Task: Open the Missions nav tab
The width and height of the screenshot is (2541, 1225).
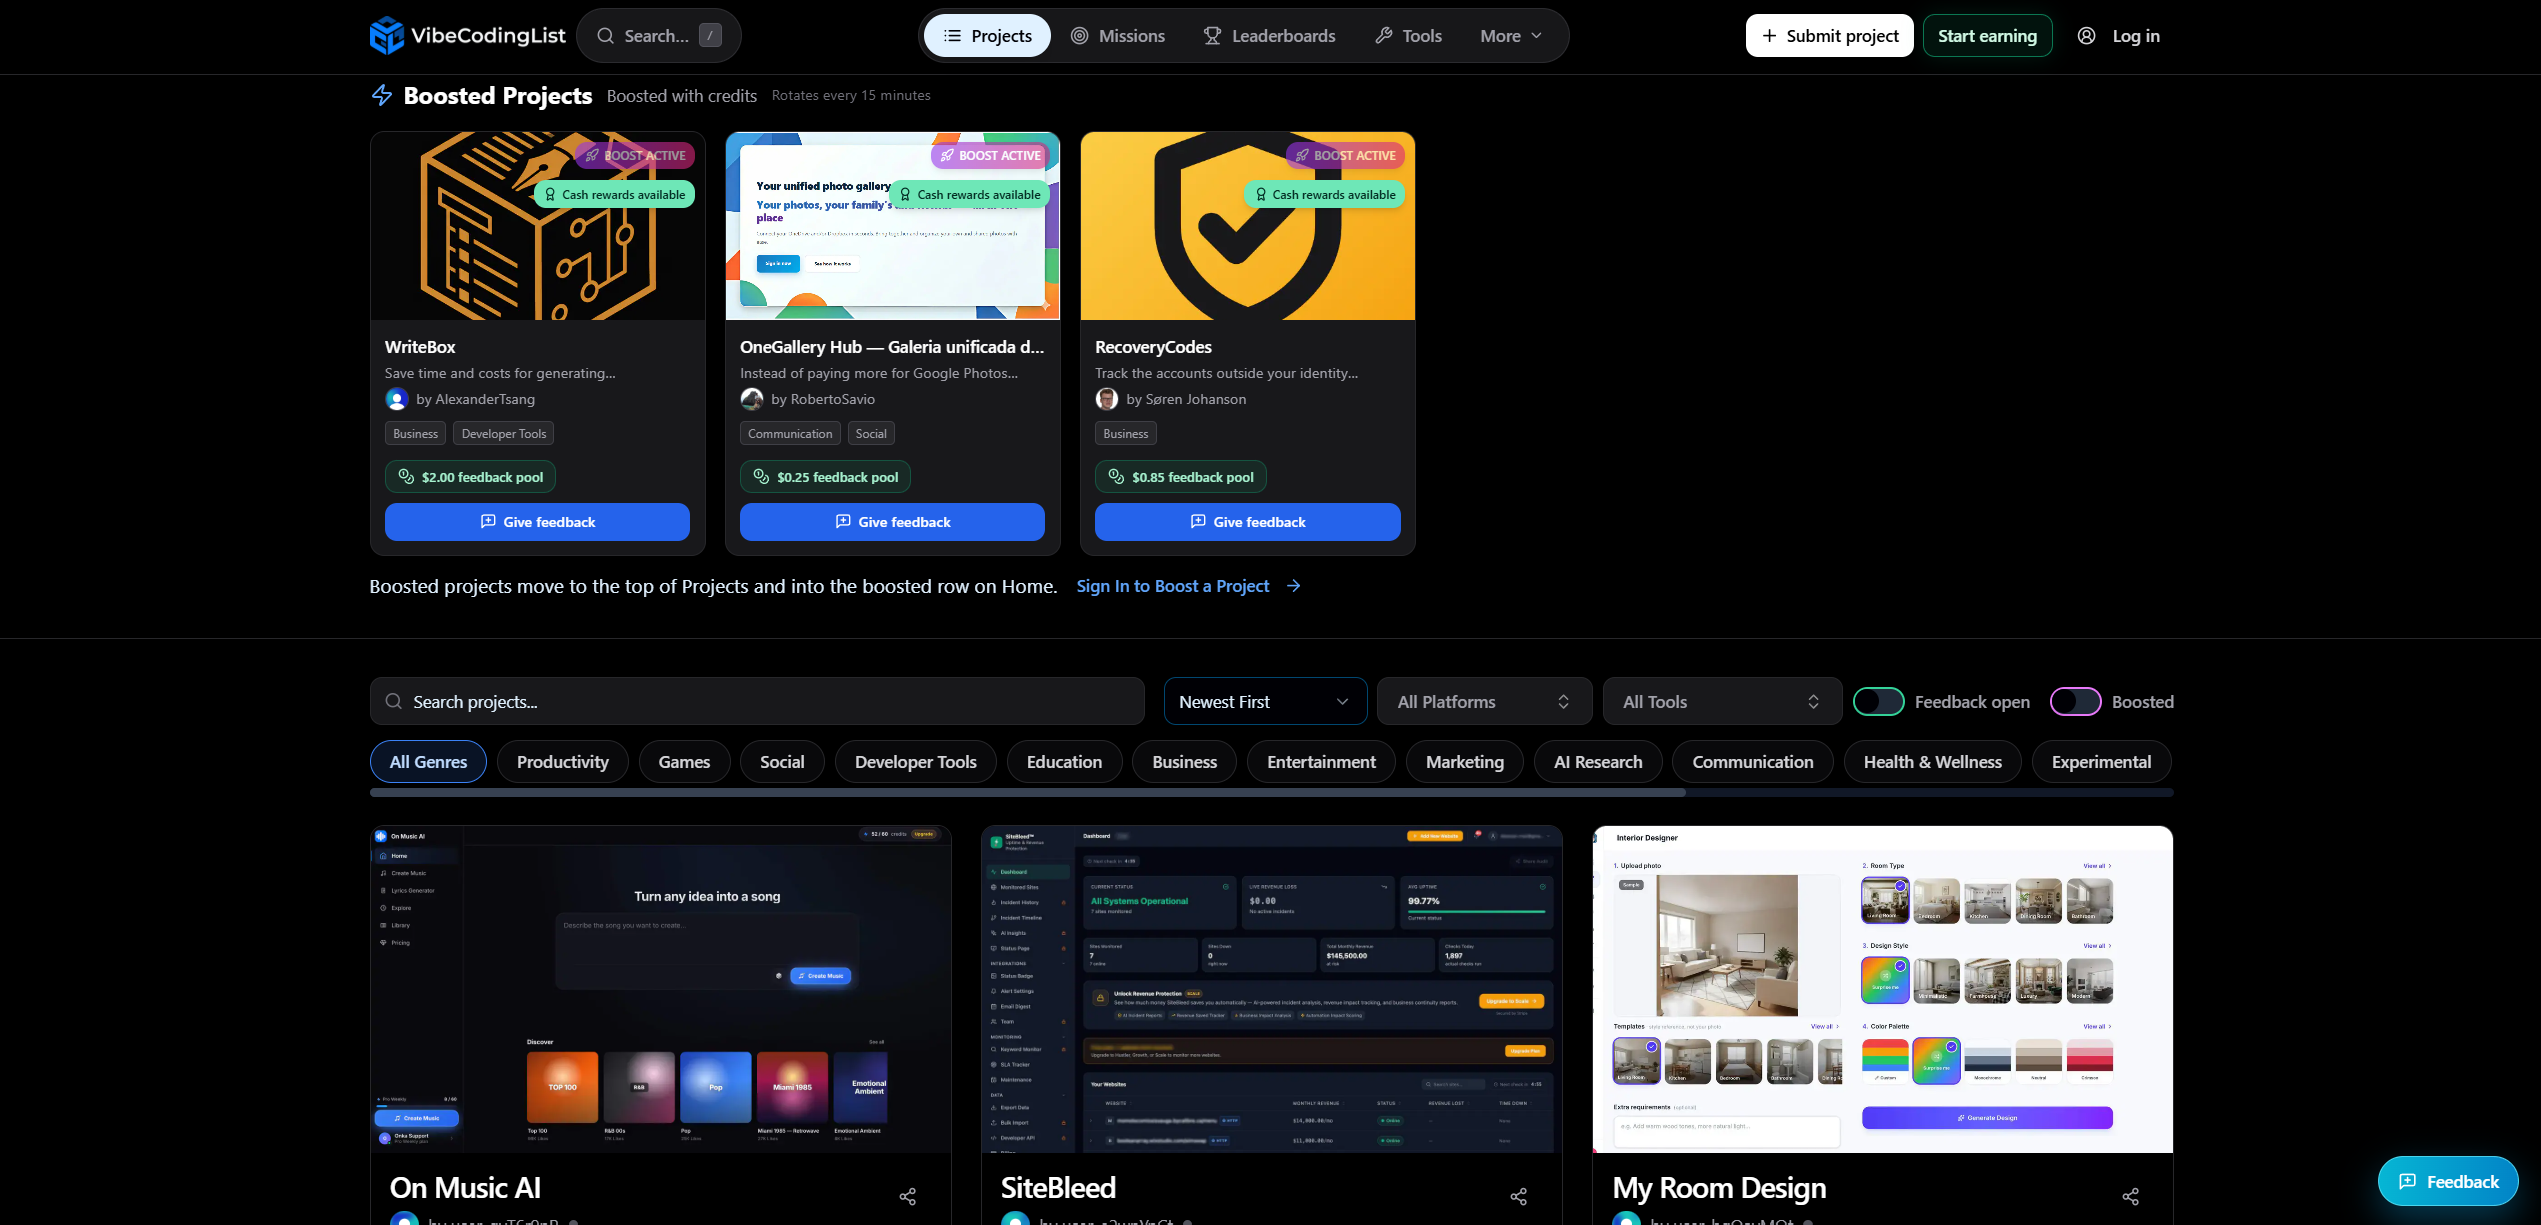Action: point(1118,36)
